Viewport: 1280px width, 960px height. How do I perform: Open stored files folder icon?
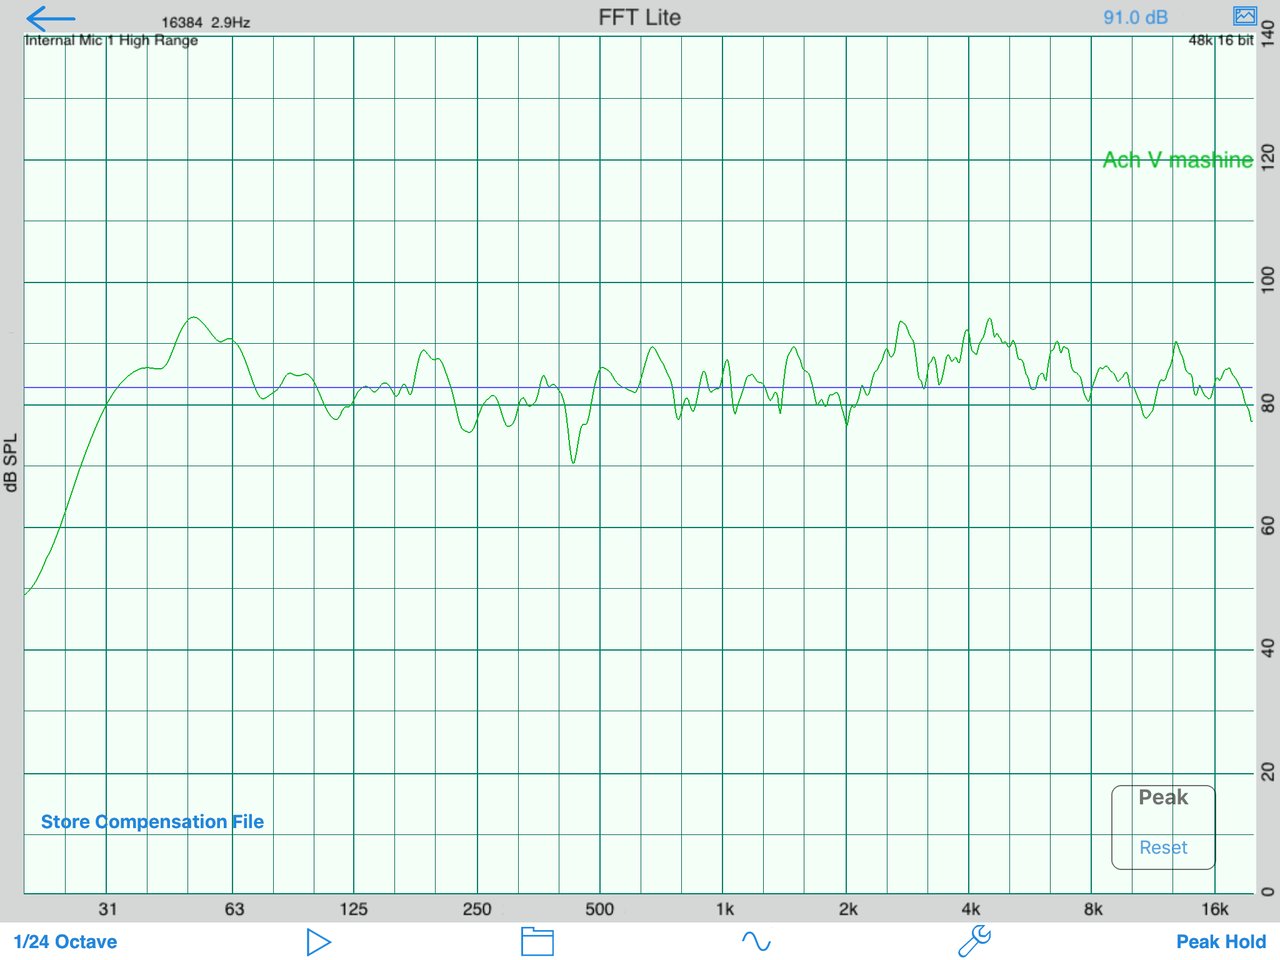[x=537, y=941]
